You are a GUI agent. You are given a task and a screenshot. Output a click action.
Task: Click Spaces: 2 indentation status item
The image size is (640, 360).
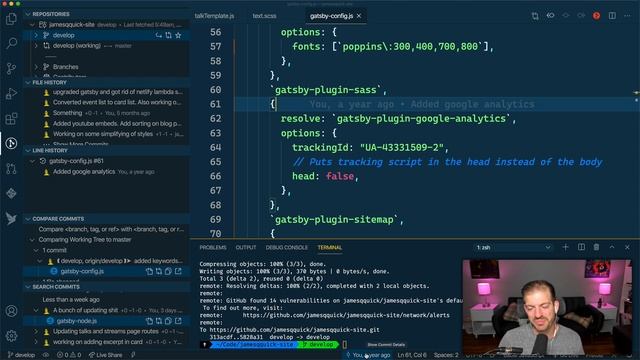tap(446, 355)
